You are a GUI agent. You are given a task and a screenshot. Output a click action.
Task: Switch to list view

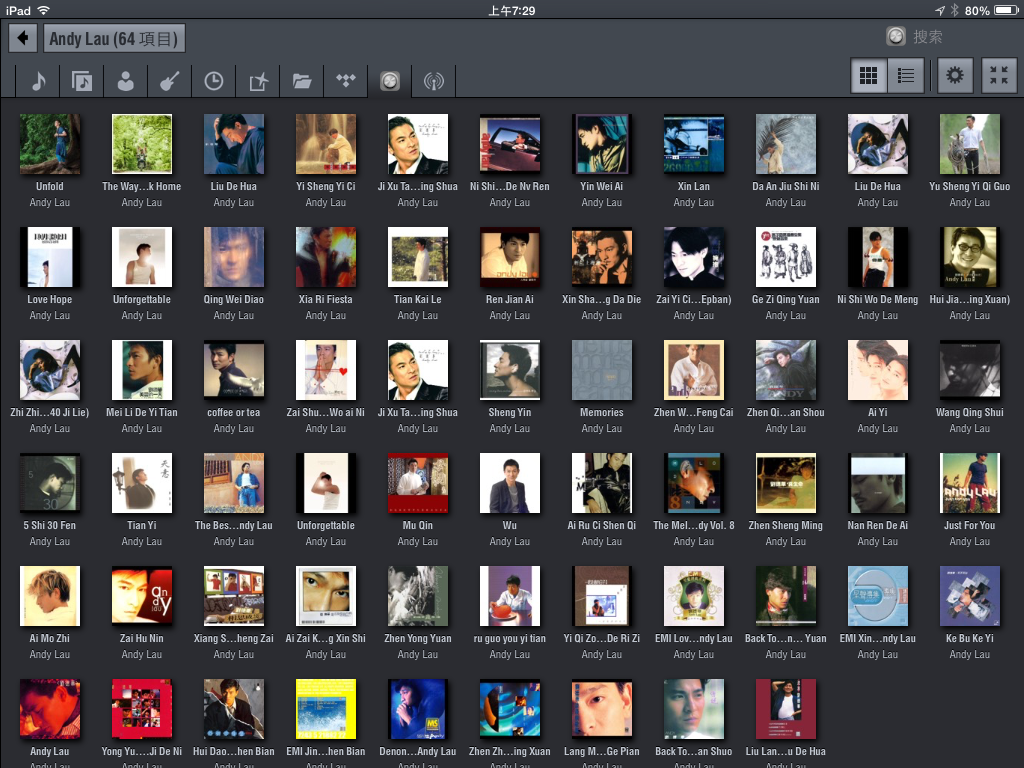[906, 76]
